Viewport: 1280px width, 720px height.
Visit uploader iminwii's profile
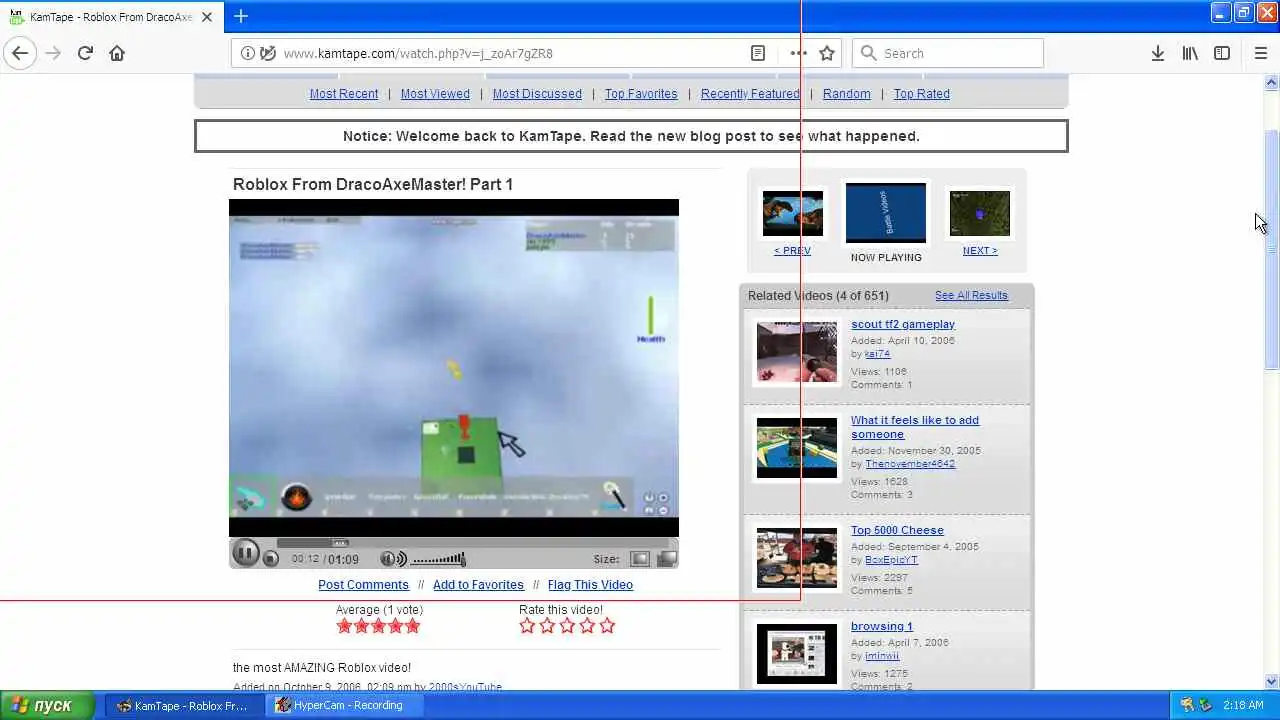[882, 656]
